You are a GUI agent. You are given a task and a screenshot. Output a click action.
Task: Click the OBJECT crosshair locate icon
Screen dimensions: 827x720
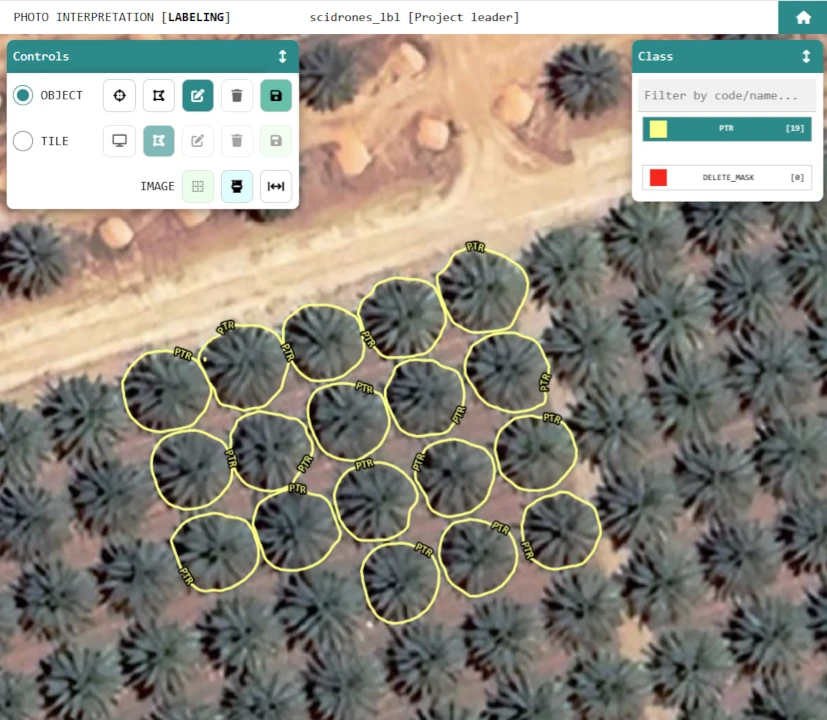click(x=120, y=95)
